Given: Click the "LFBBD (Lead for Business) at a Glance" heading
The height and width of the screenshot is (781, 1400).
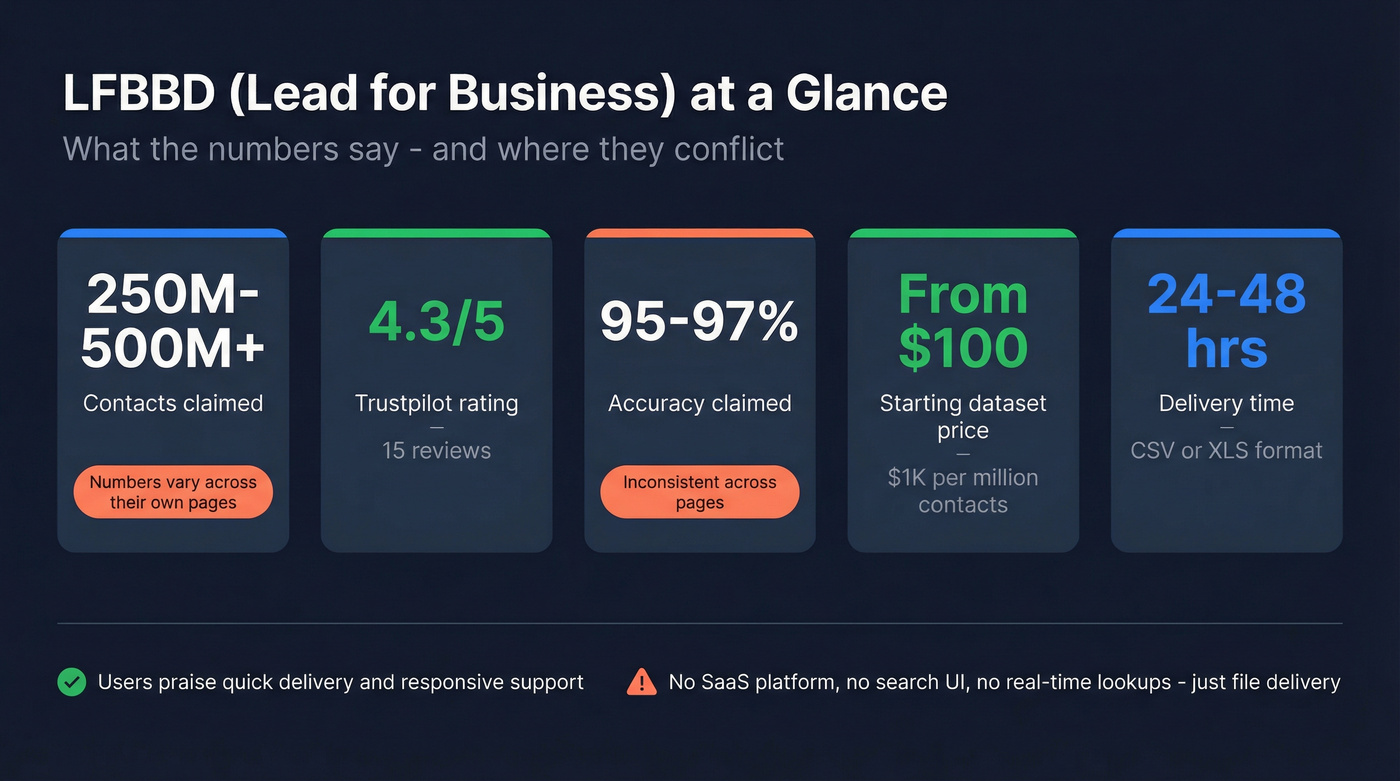Looking at the screenshot, I should point(505,94).
